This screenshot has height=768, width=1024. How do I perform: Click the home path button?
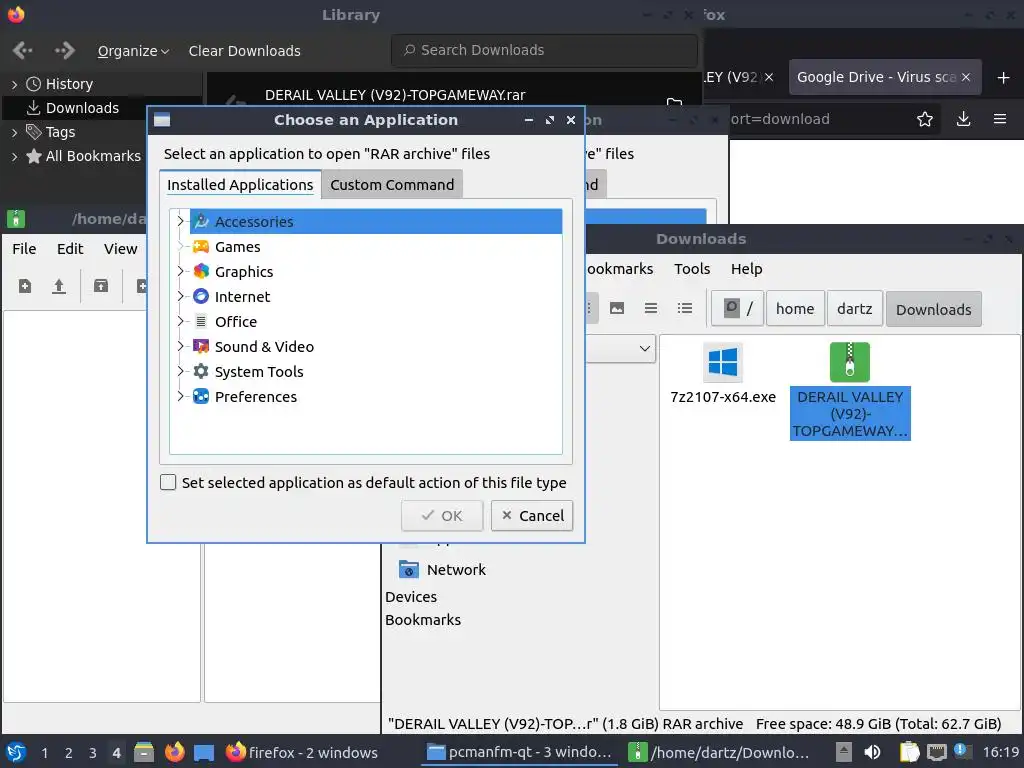795,308
